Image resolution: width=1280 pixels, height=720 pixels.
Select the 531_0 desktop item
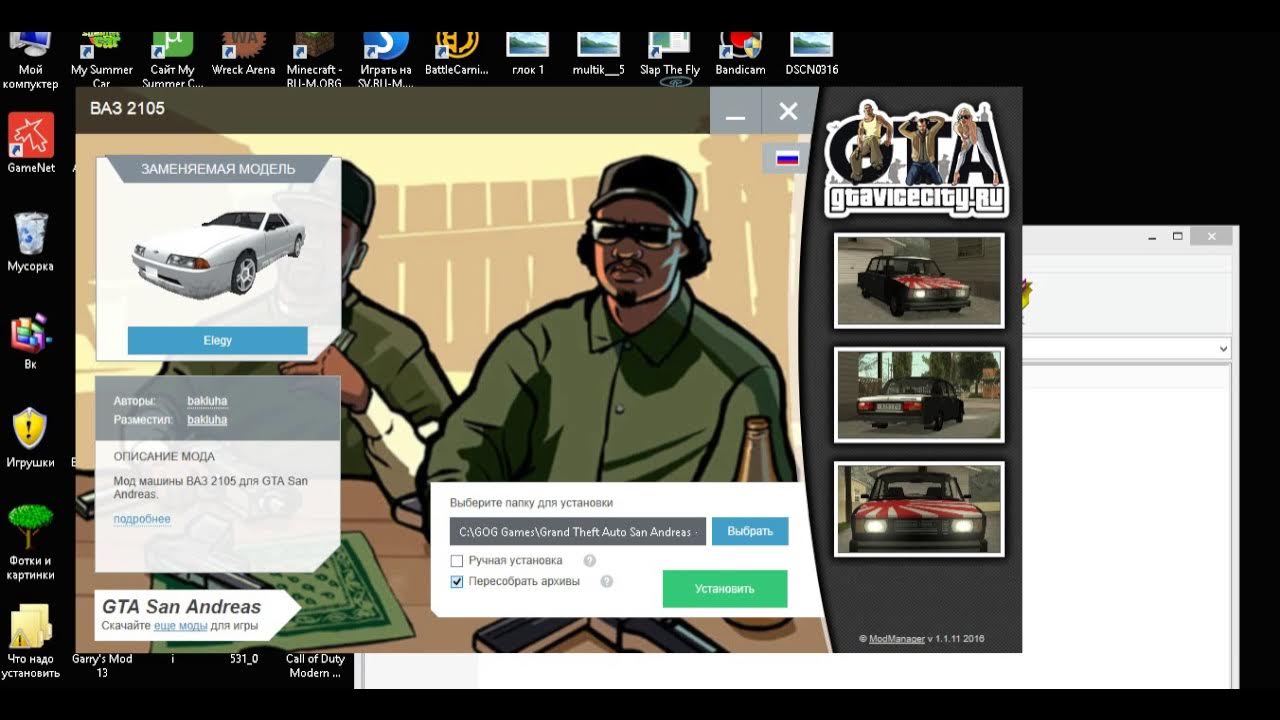pos(244,659)
